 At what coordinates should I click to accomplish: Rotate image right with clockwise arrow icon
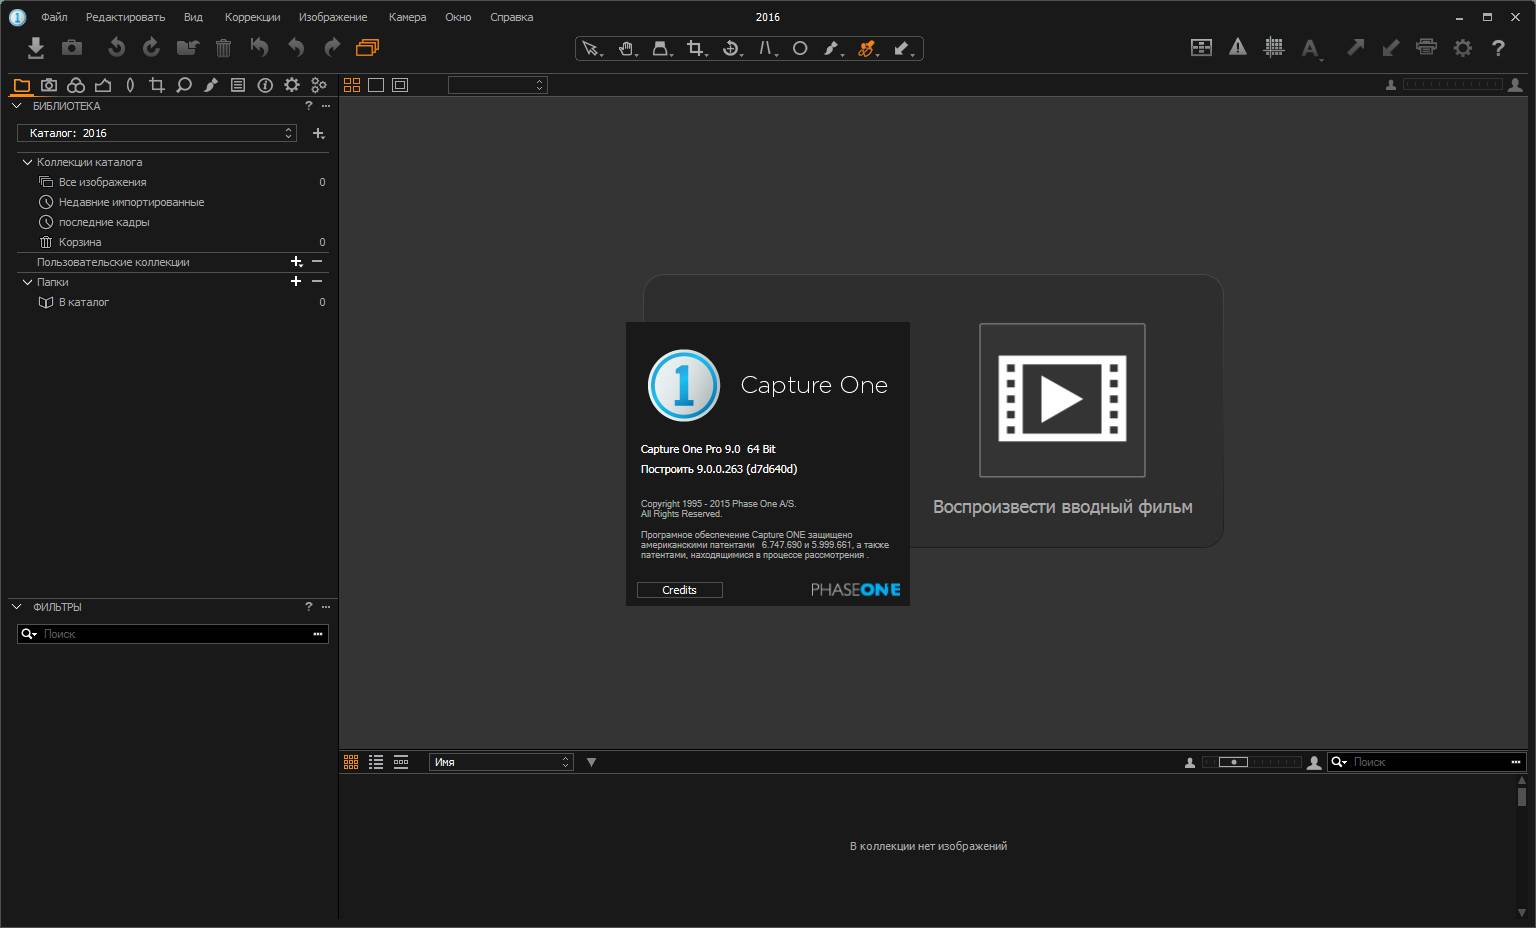coord(151,47)
